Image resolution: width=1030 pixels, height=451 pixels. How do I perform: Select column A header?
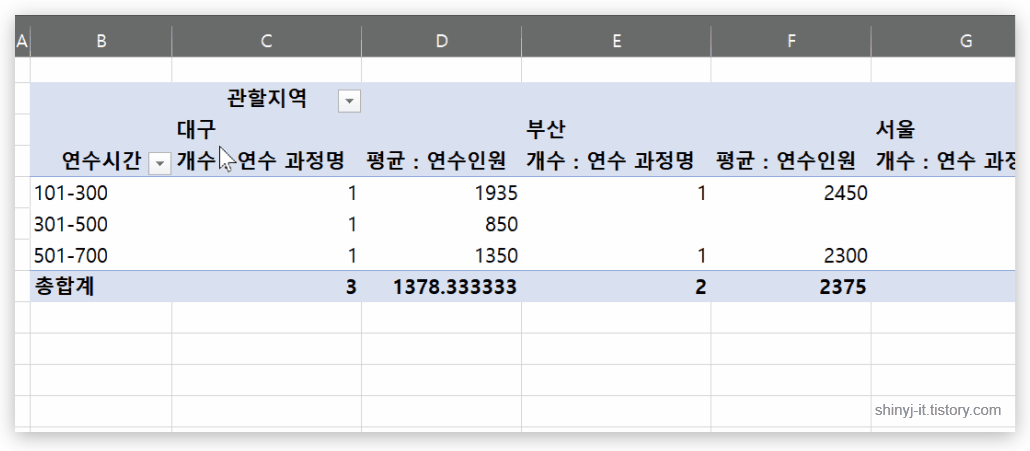tap(22, 41)
